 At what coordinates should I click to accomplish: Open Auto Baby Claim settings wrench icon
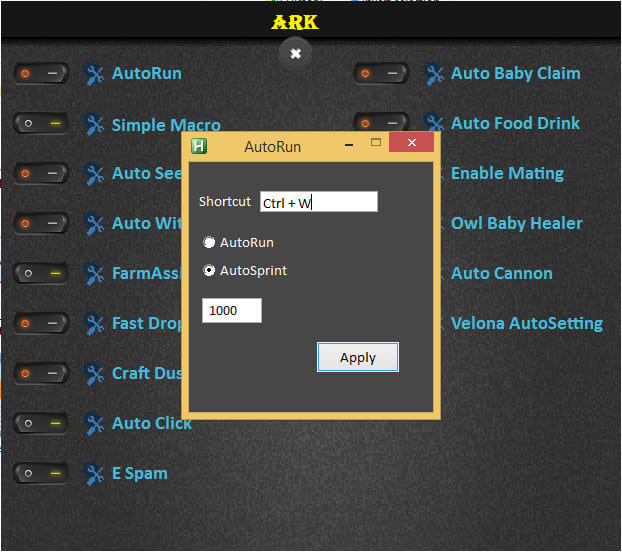point(434,74)
